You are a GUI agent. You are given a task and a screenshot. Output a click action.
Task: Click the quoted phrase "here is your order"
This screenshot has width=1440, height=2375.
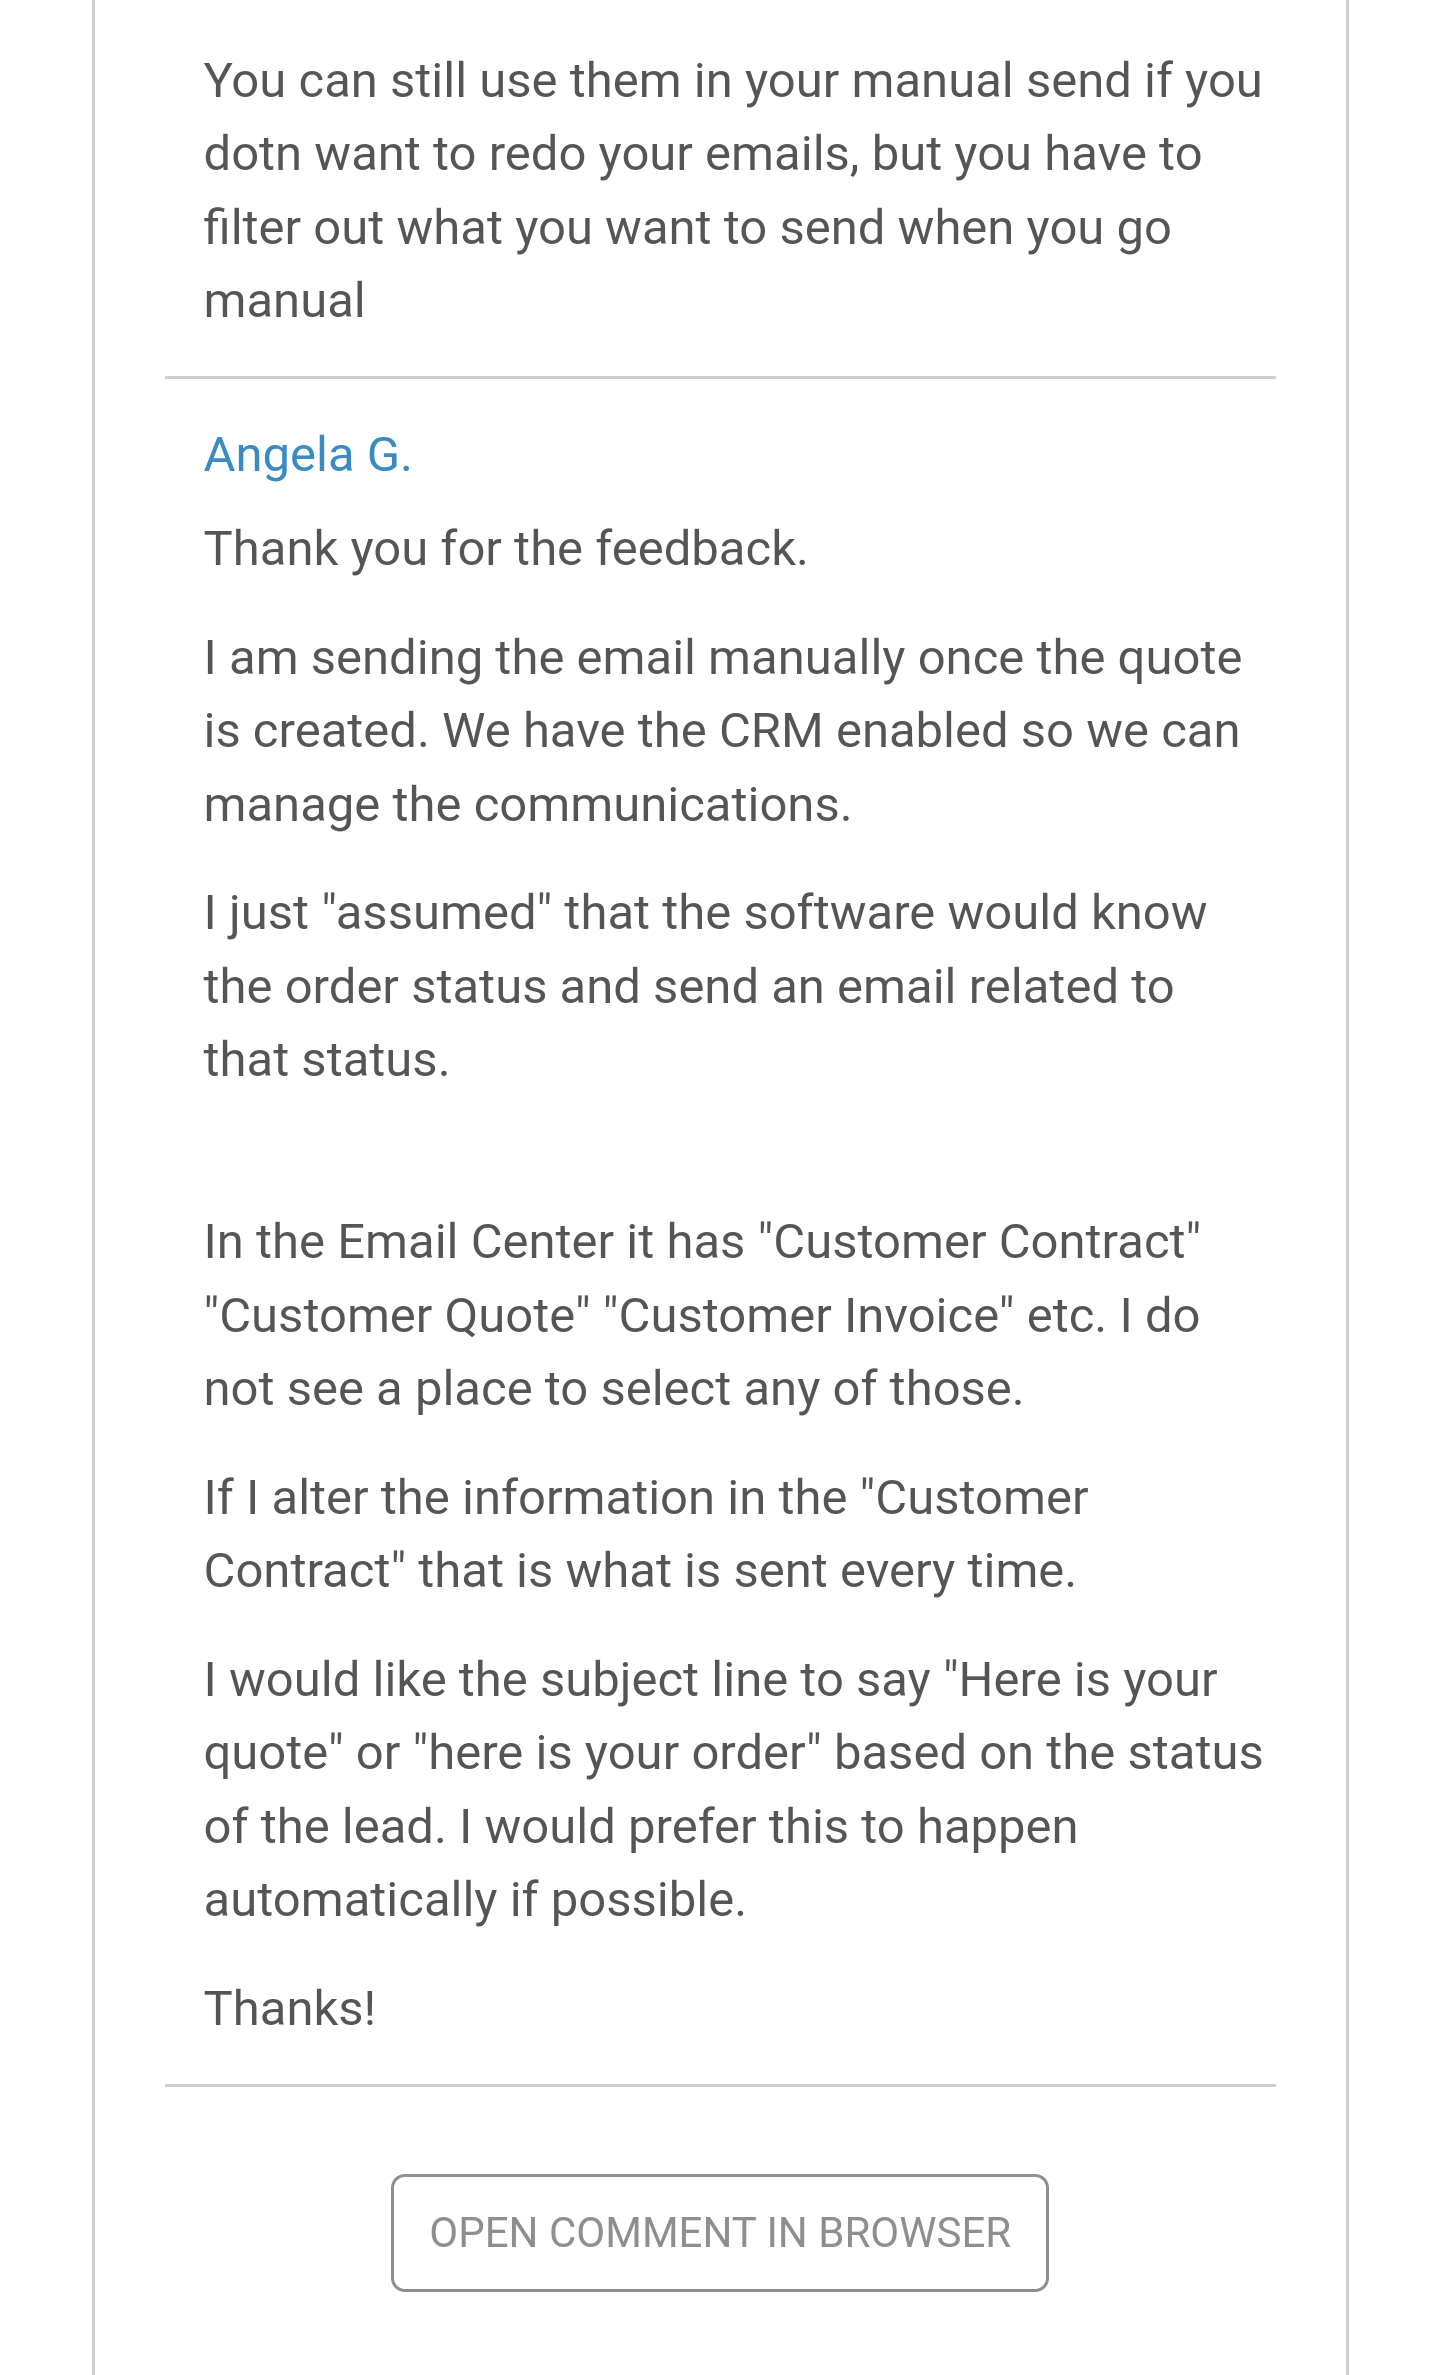[x=617, y=1753]
